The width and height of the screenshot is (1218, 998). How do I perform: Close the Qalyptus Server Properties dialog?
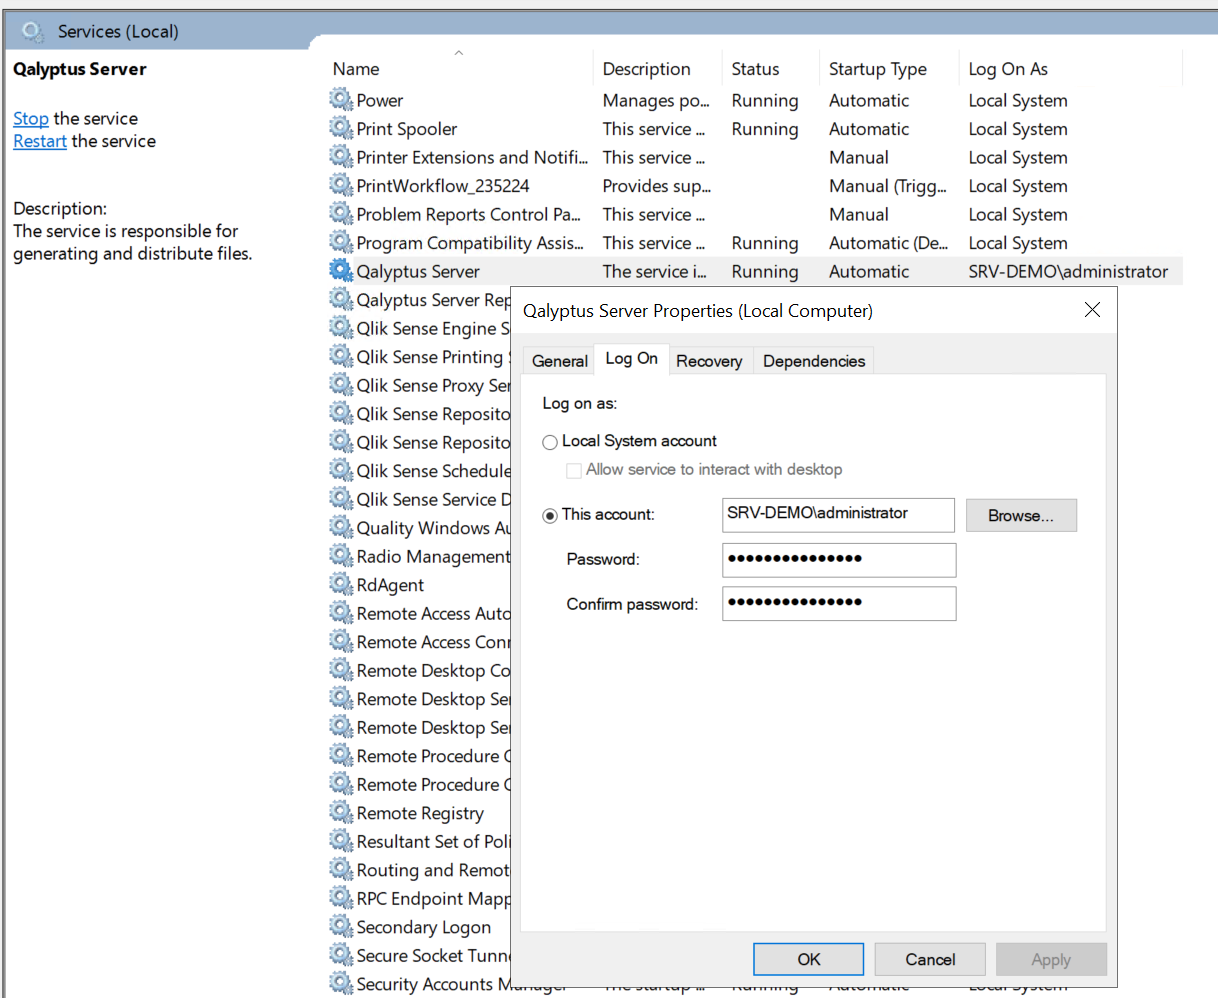(1092, 310)
